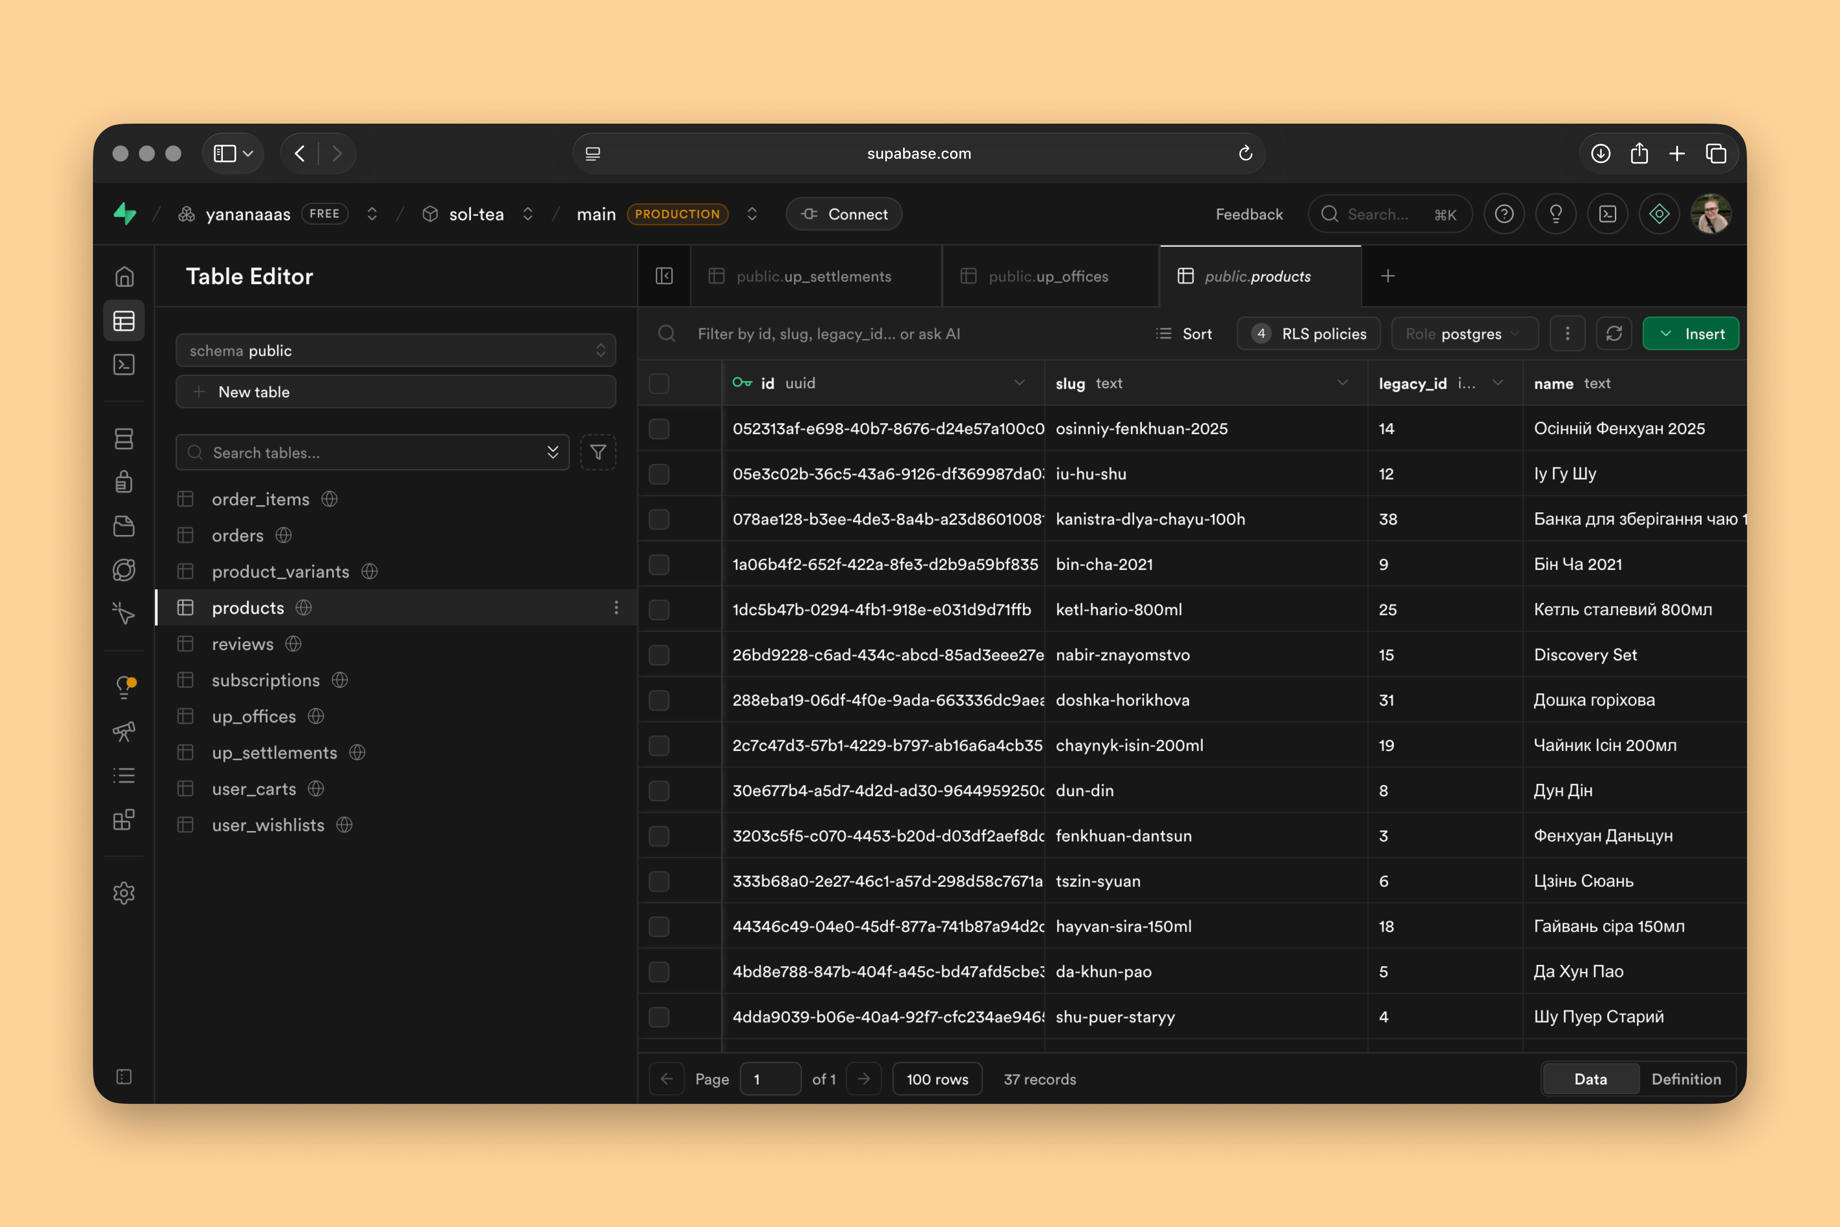
Task: Switch to the Definition view tab
Action: (x=1686, y=1079)
